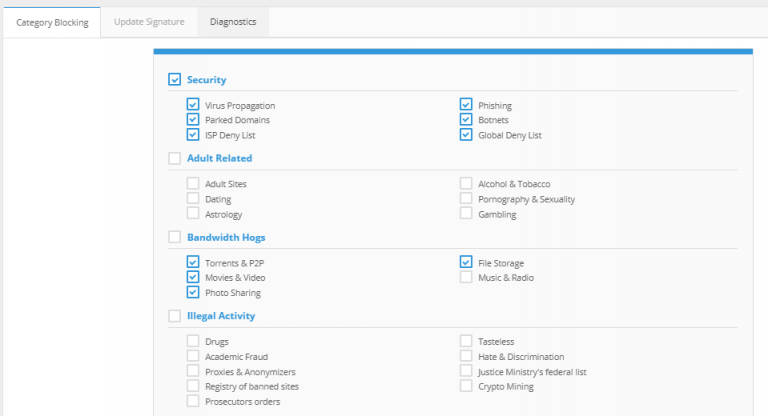Toggle the Botnets checkbox off

(466, 119)
